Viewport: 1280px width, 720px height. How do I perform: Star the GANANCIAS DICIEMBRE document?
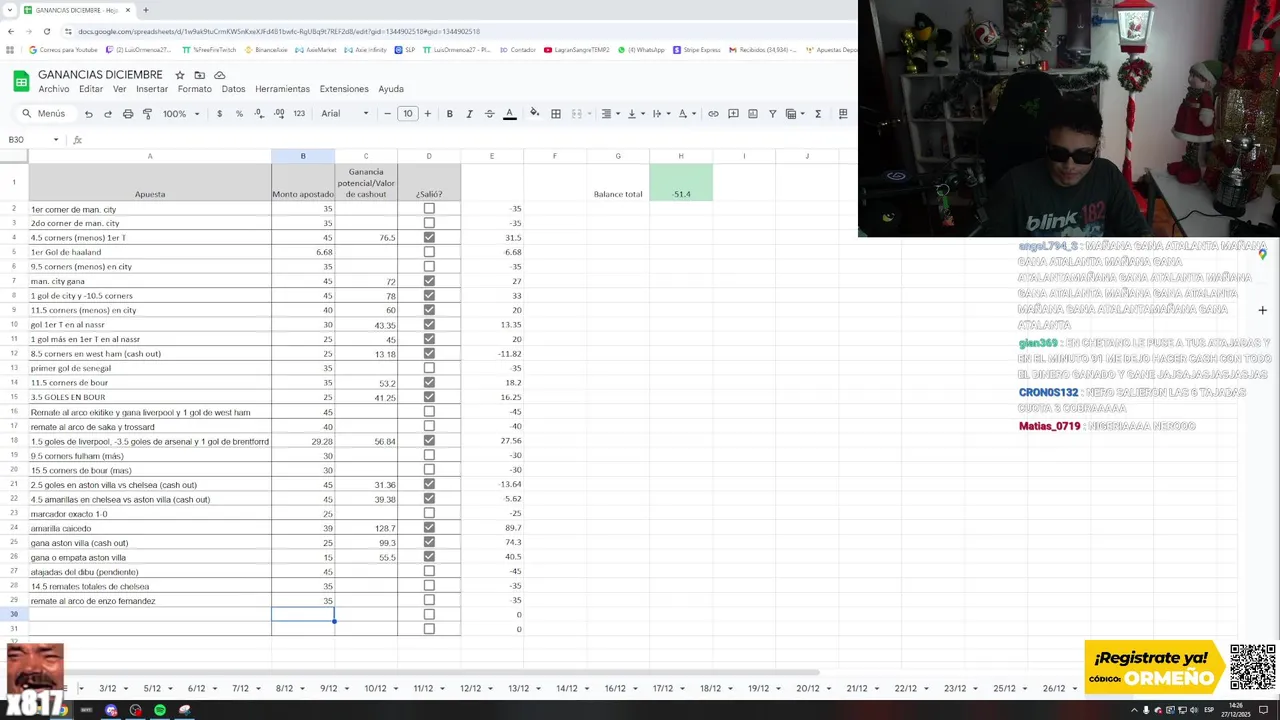click(180, 75)
